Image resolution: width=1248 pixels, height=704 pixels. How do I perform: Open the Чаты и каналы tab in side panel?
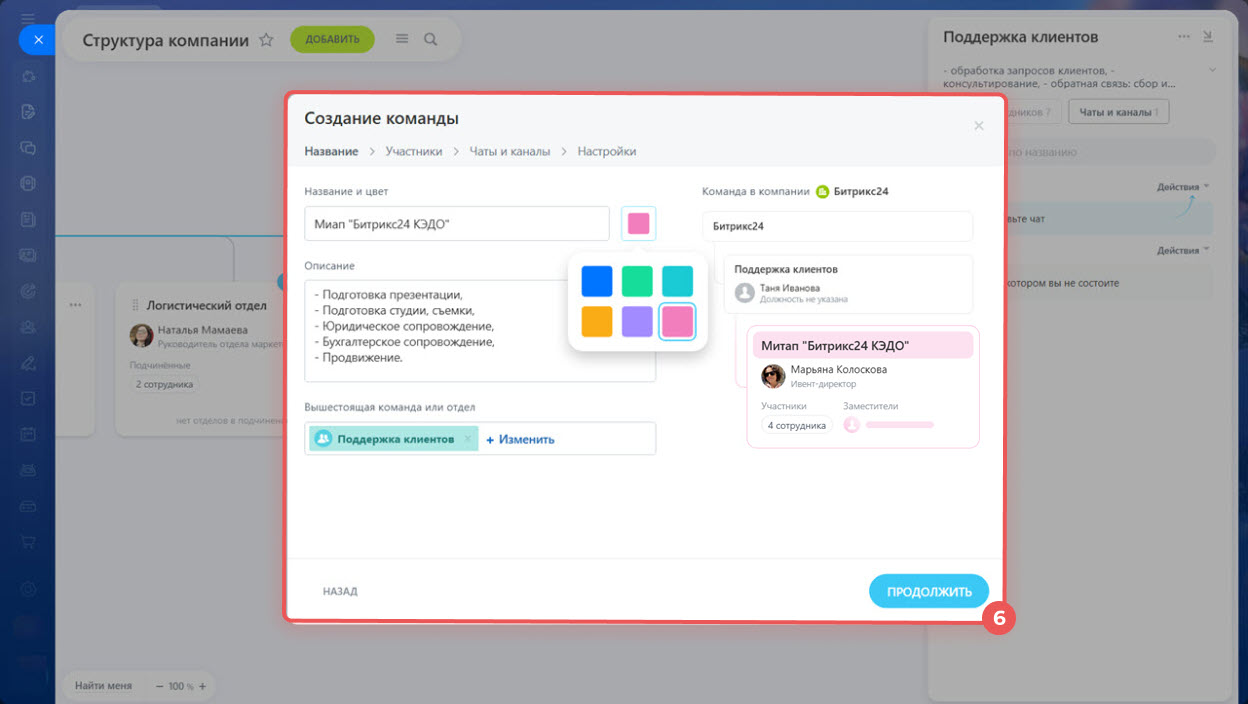pyautogui.click(x=1119, y=112)
